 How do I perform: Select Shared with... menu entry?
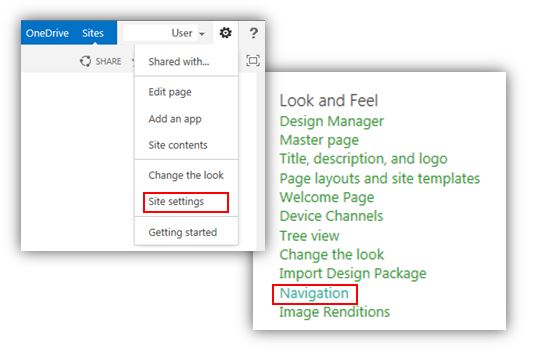pos(179,62)
